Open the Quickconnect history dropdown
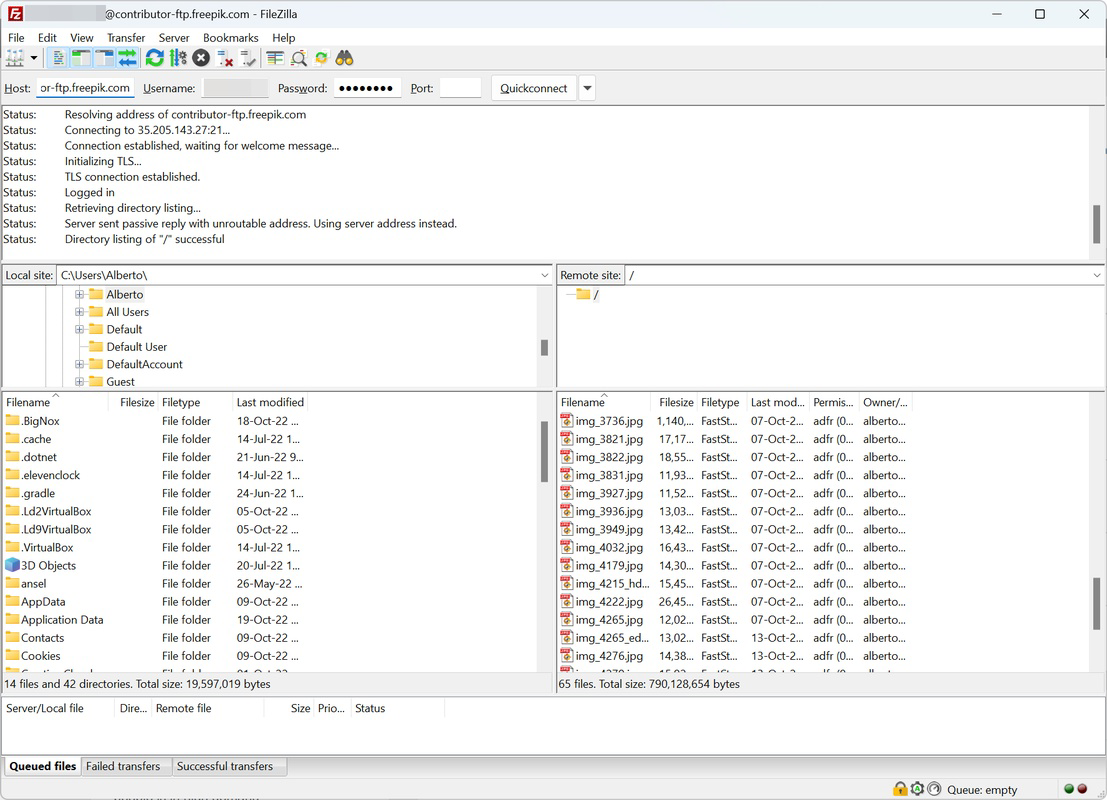 588,88
